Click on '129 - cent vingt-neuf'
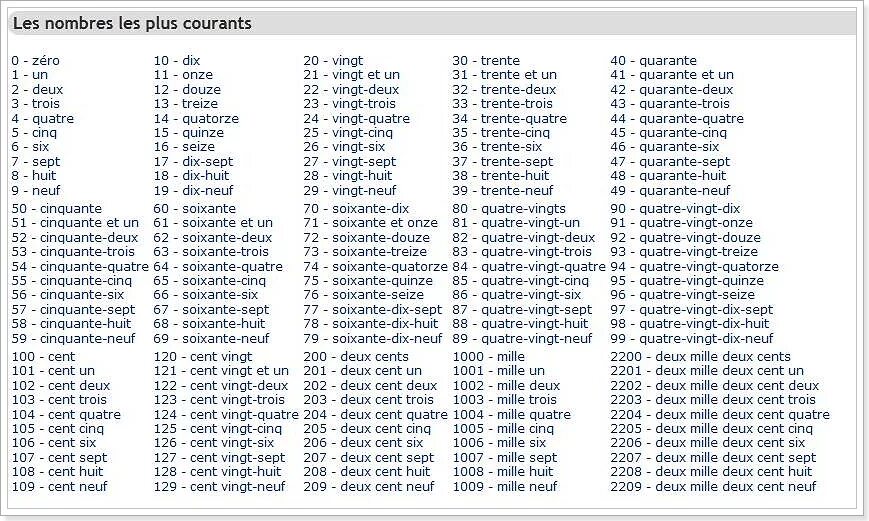This screenshot has width=869, height=521. pos(219,486)
